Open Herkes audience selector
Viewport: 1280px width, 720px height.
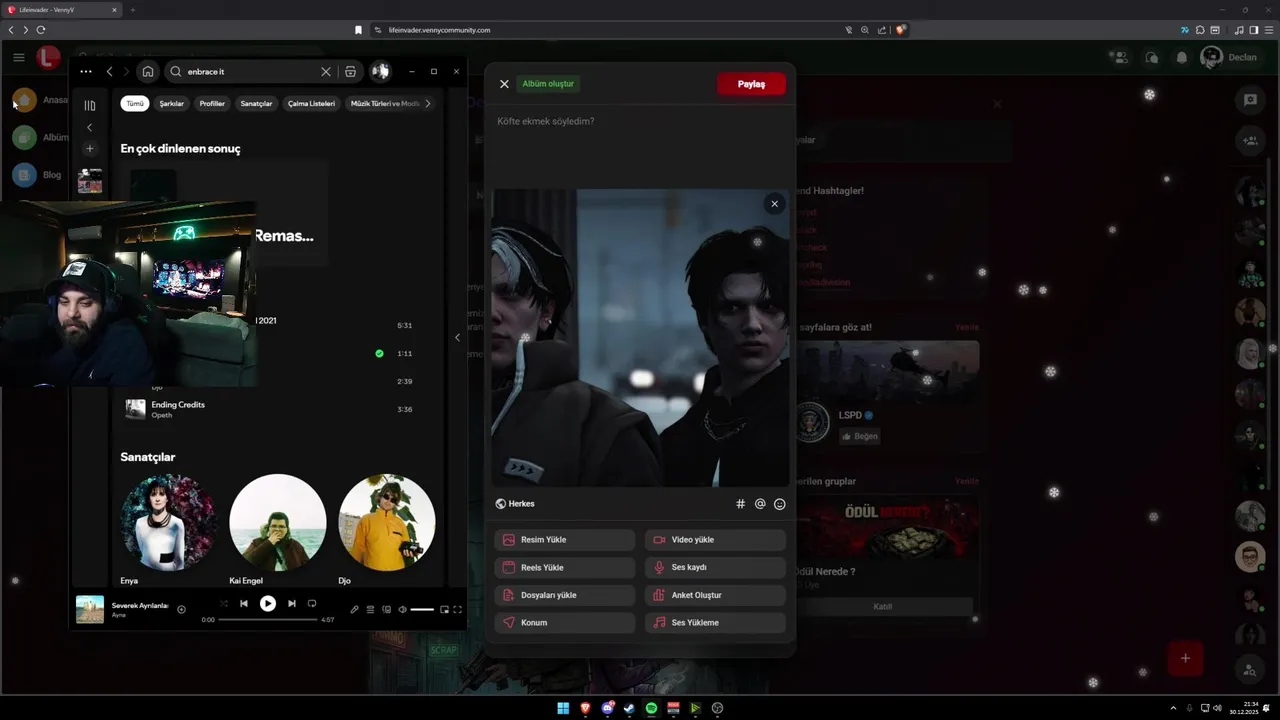tap(515, 504)
